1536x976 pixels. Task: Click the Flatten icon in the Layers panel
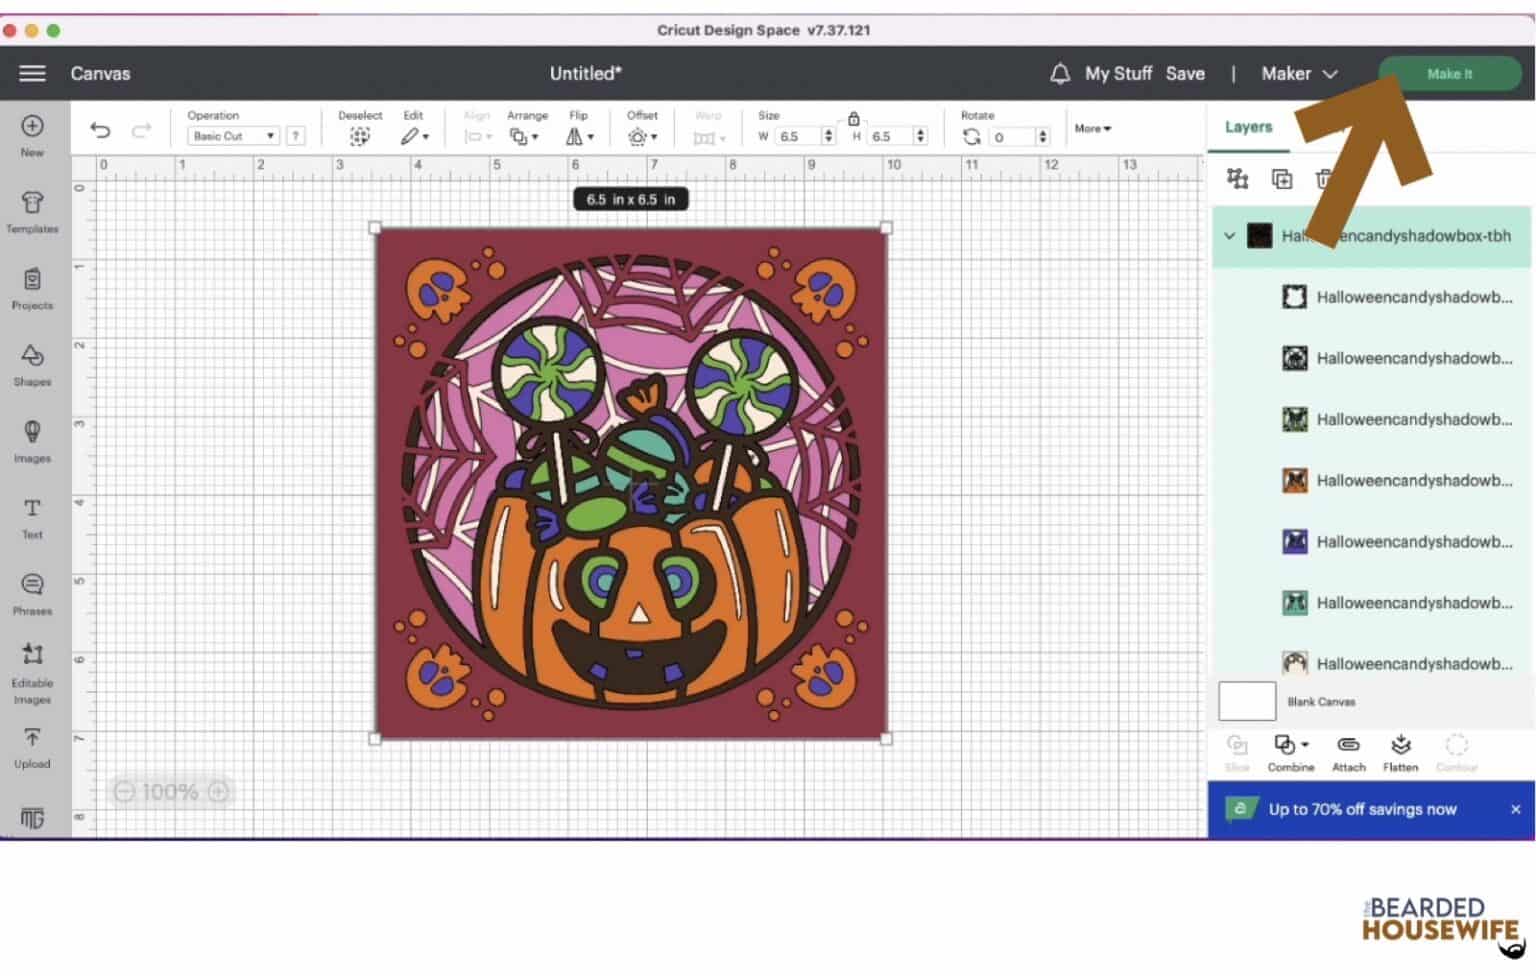pos(1400,748)
